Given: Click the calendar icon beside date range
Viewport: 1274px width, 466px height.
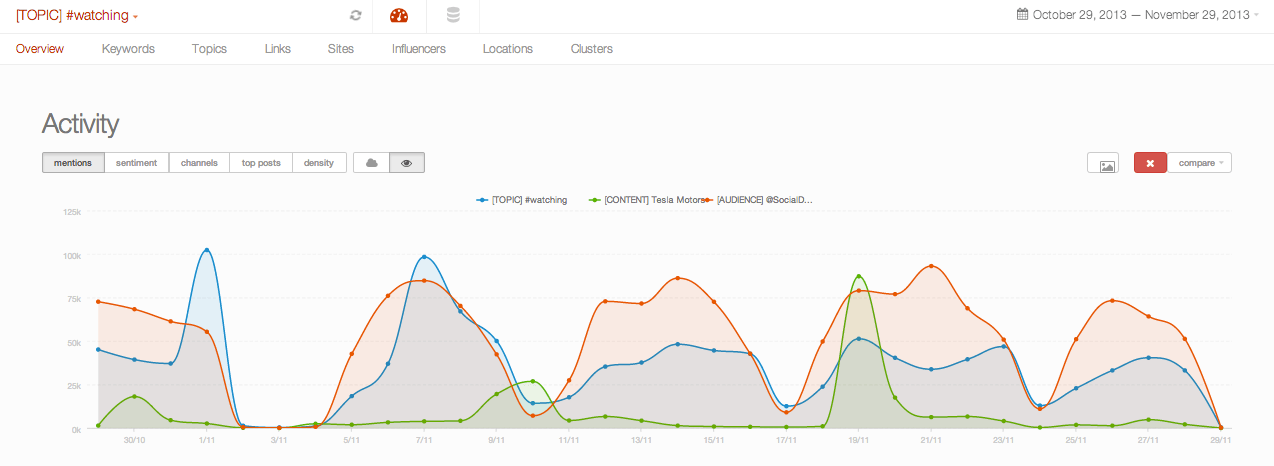Looking at the screenshot, I should 1022,15.
